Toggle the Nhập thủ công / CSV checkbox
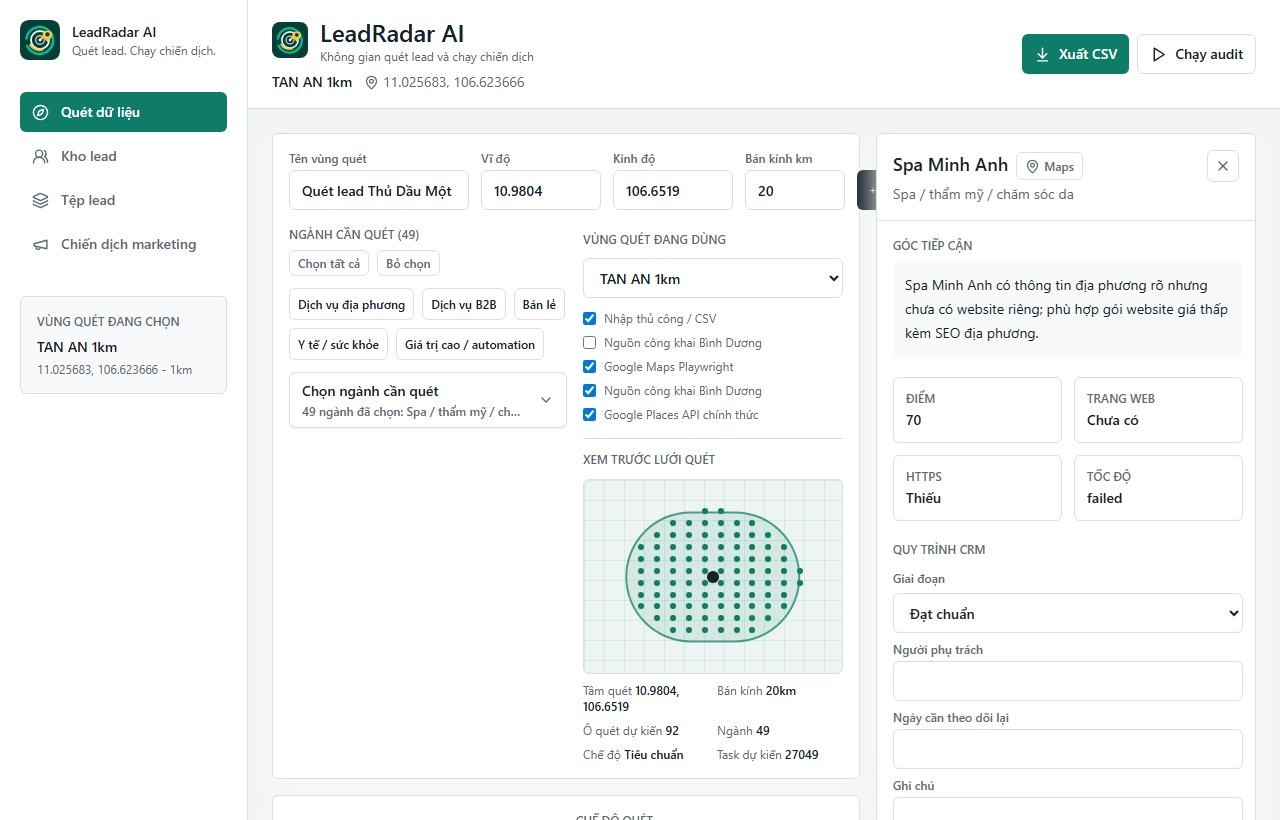The width and height of the screenshot is (1280, 820). click(x=590, y=319)
